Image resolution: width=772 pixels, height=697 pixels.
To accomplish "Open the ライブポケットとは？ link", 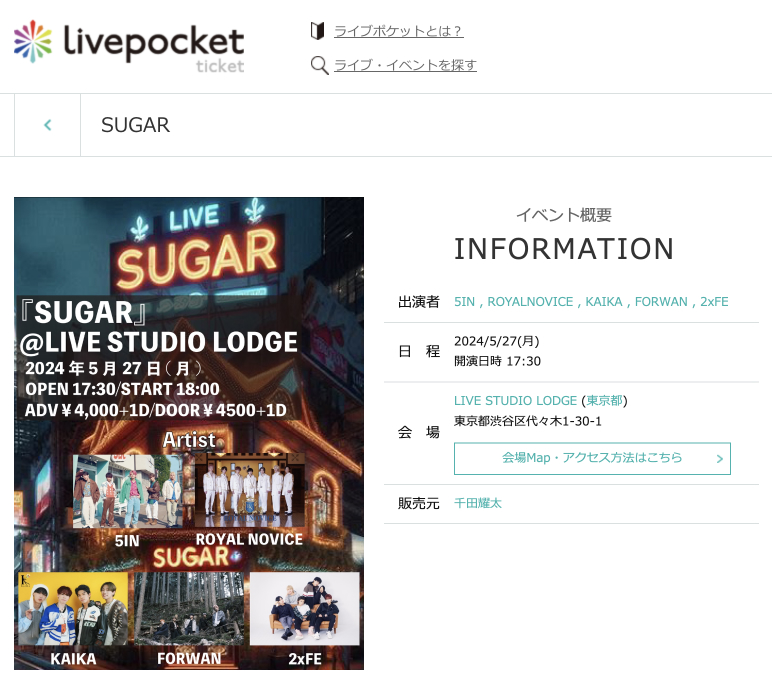I will point(398,31).
